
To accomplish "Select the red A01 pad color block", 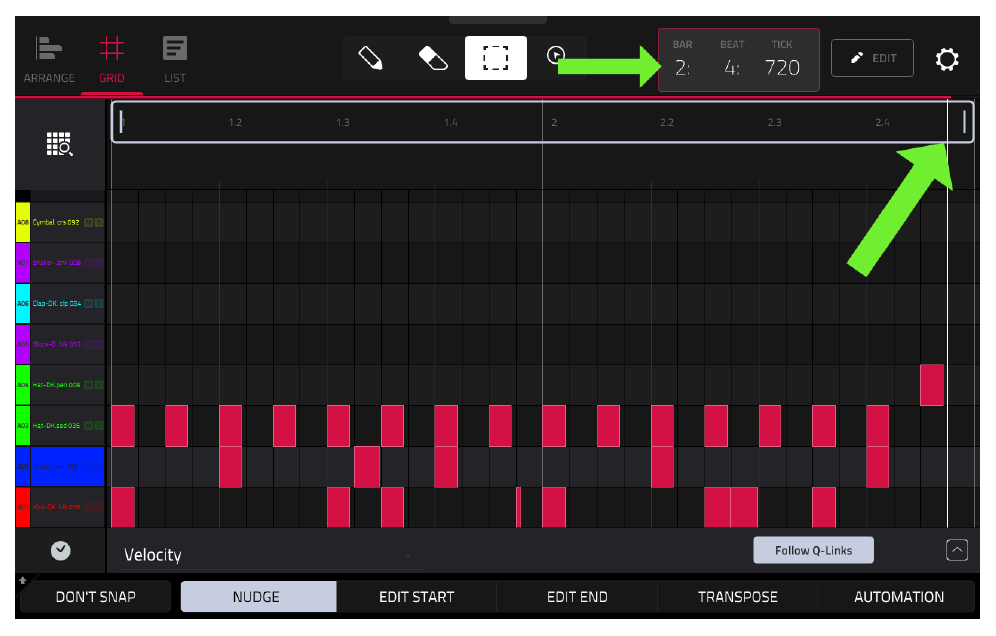I will pyautogui.click(x=23, y=507).
